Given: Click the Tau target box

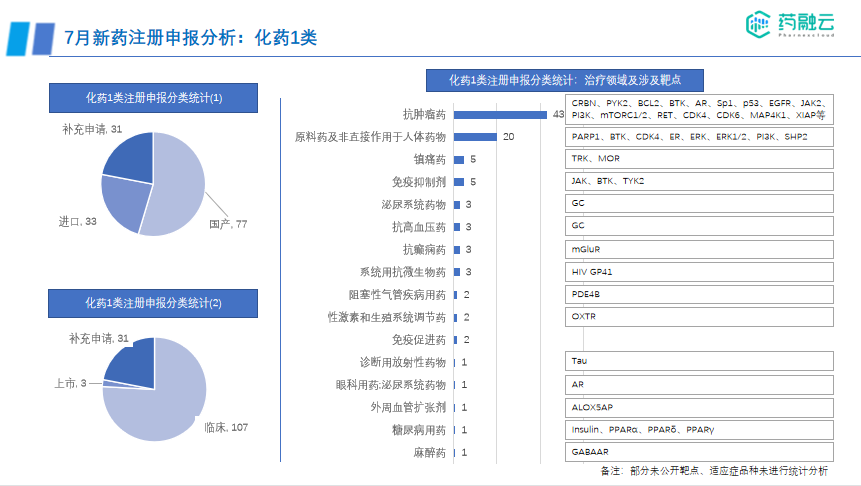Looking at the screenshot, I should [x=699, y=361].
